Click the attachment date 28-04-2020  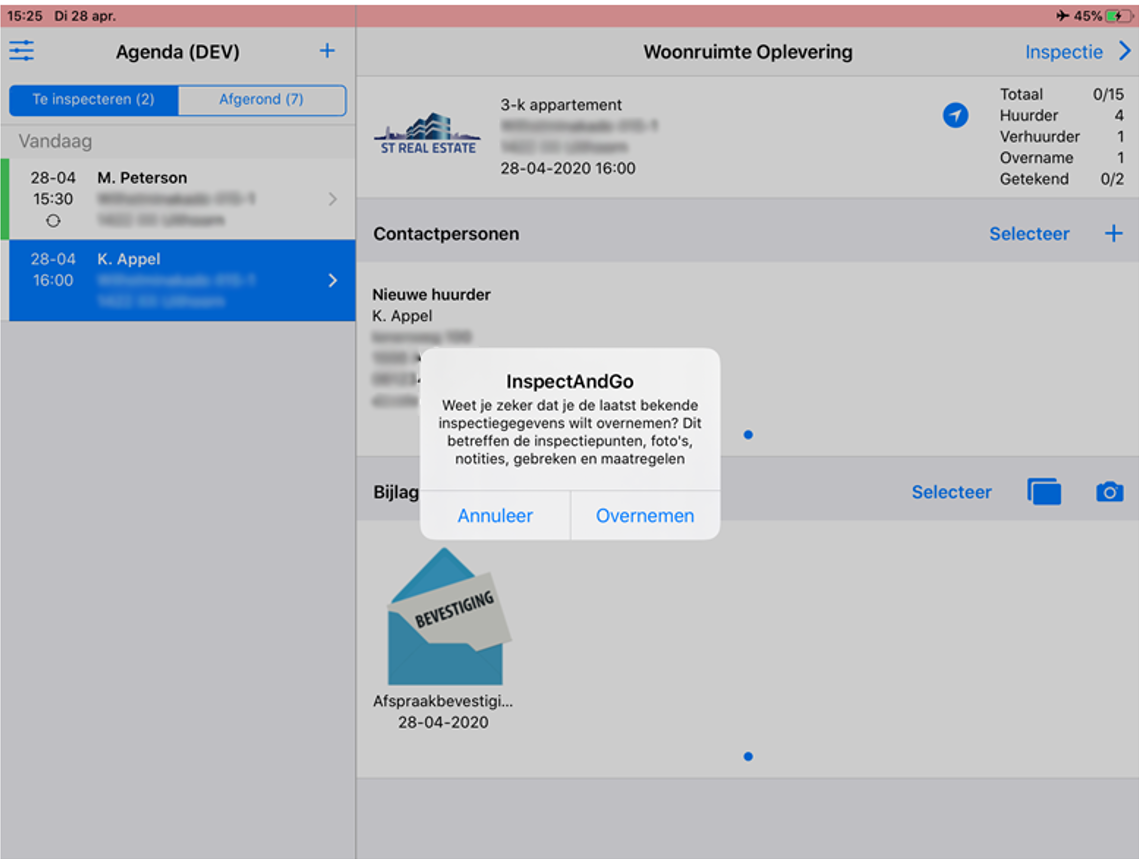tap(443, 722)
